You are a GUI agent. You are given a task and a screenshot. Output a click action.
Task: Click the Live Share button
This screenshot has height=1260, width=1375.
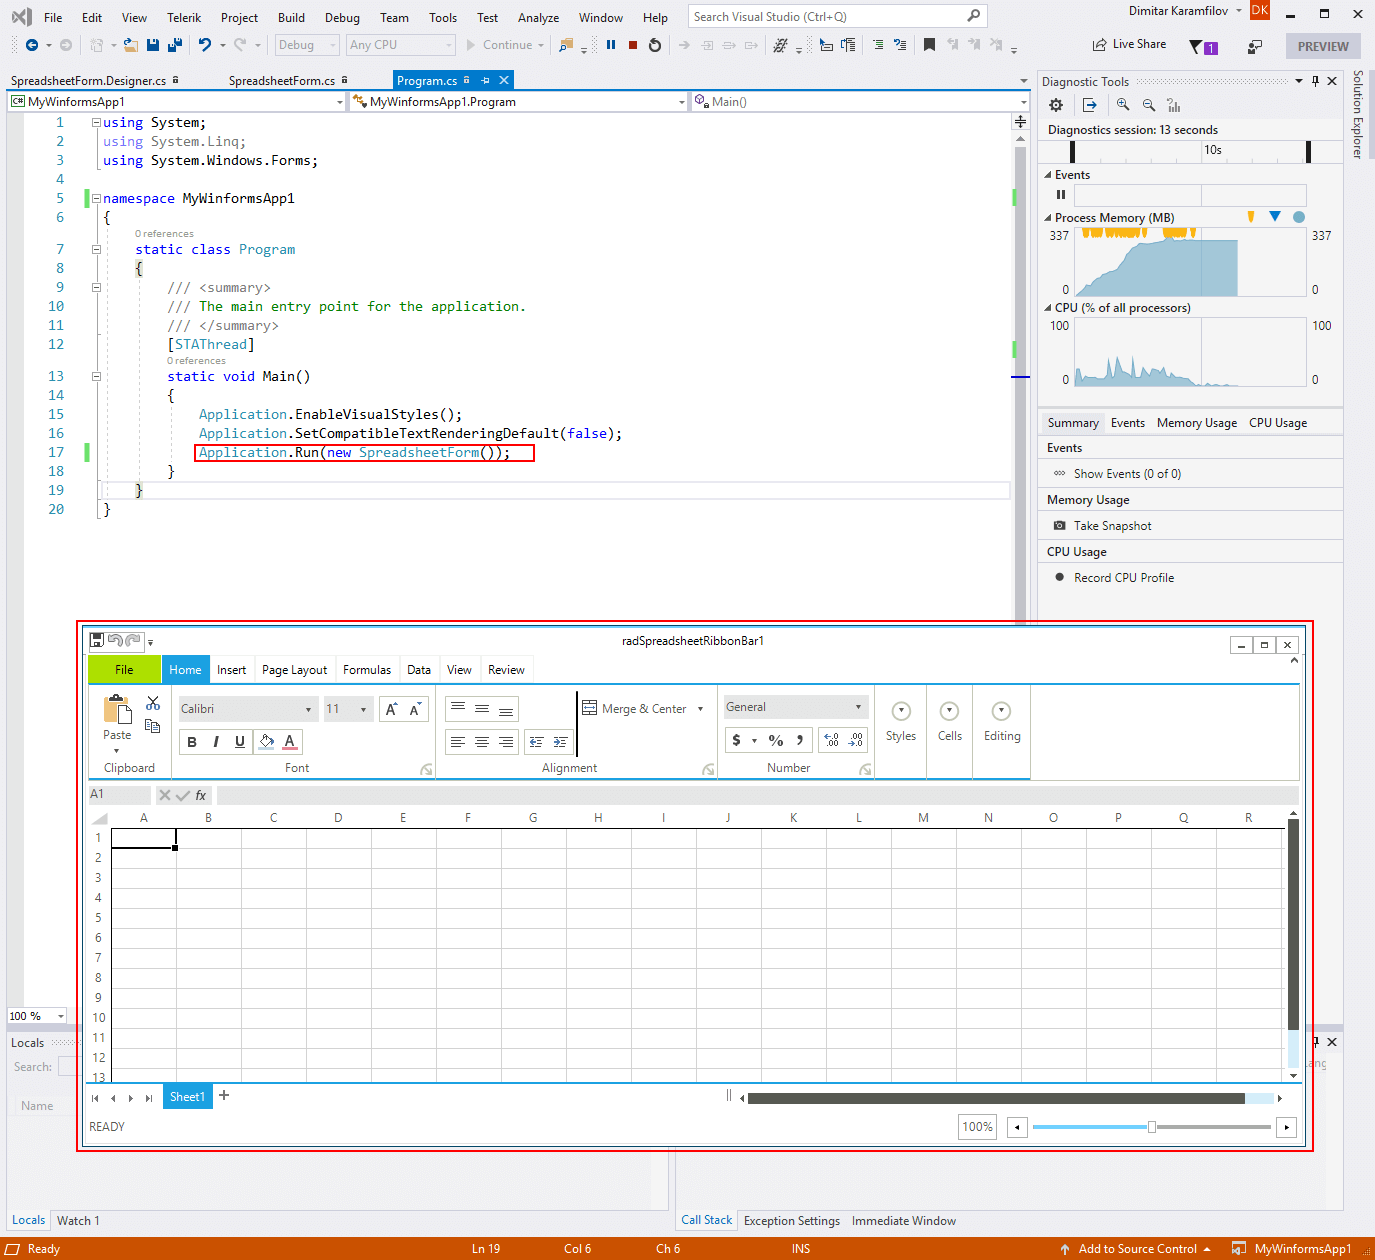pos(1130,45)
